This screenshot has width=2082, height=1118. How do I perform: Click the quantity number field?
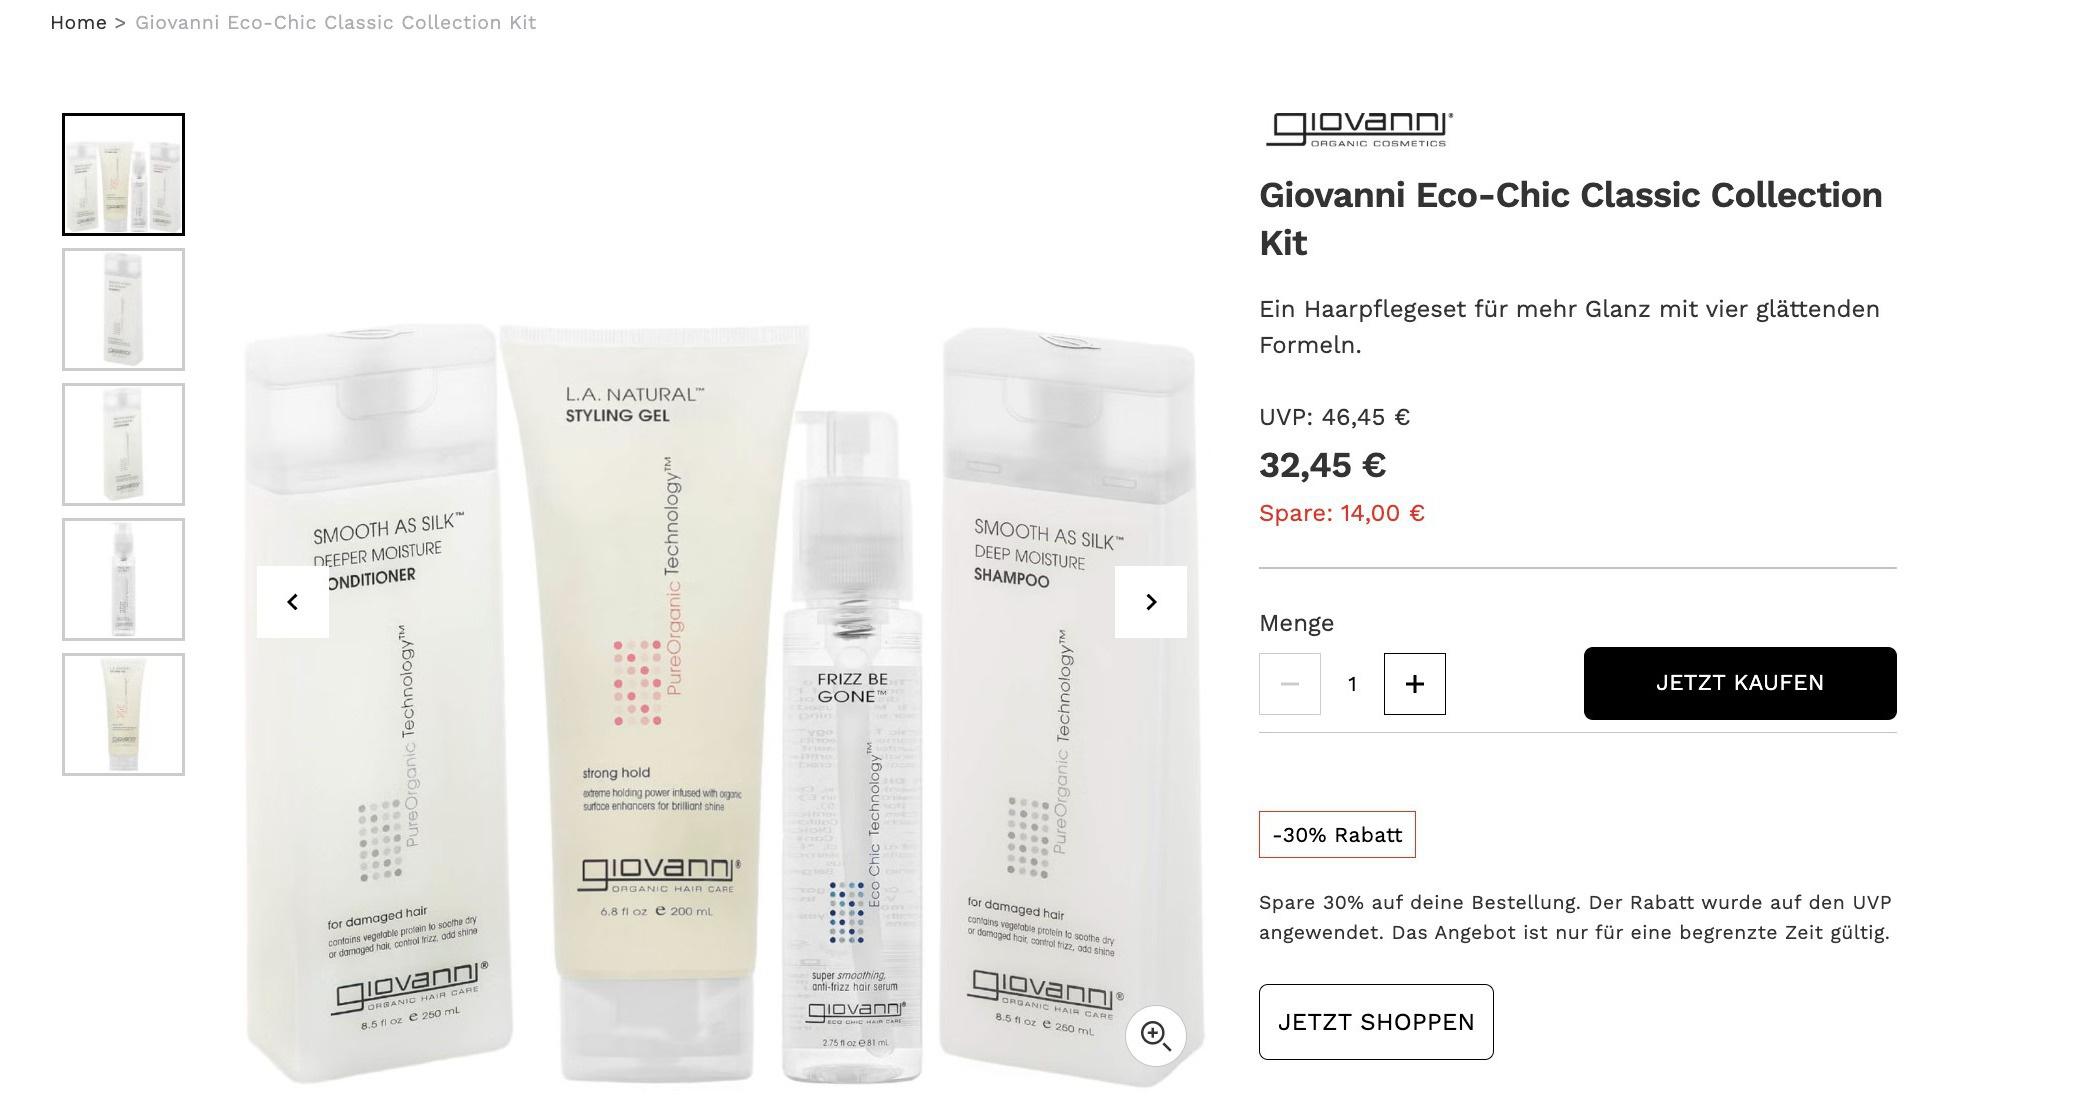(x=1352, y=684)
